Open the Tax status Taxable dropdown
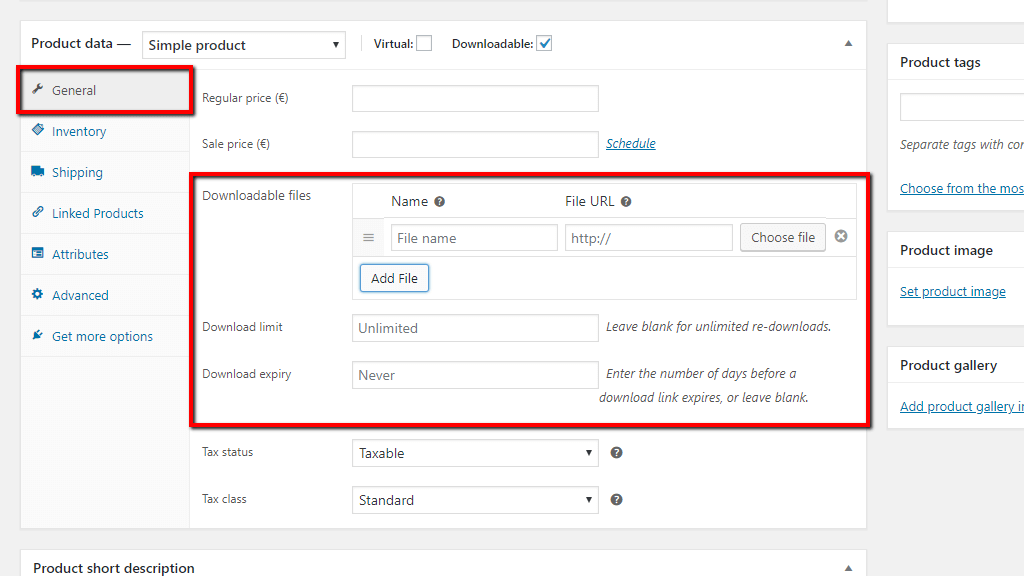The height and width of the screenshot is (576, 1024). click(x=475, y=453)
